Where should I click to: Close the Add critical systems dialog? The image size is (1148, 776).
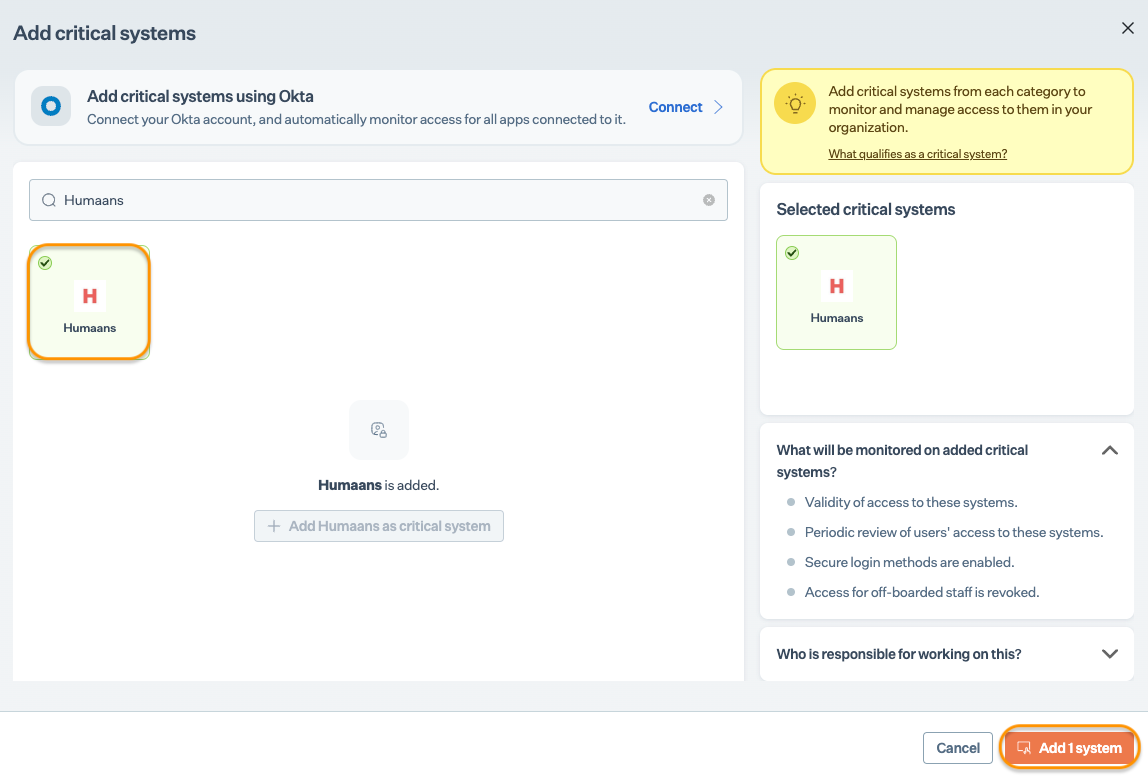tap(1128, 28)
